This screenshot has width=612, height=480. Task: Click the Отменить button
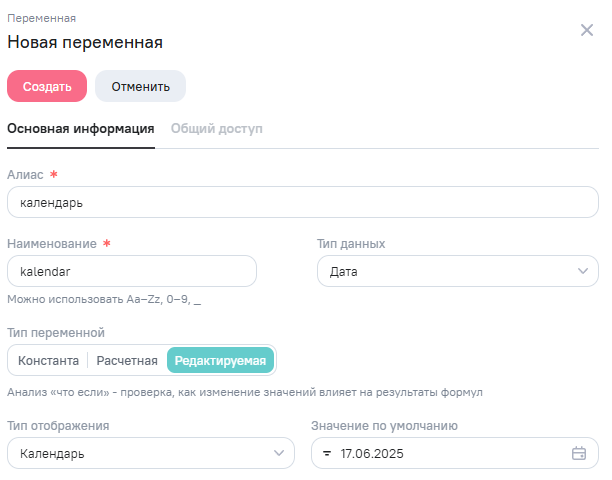point(140,86)
